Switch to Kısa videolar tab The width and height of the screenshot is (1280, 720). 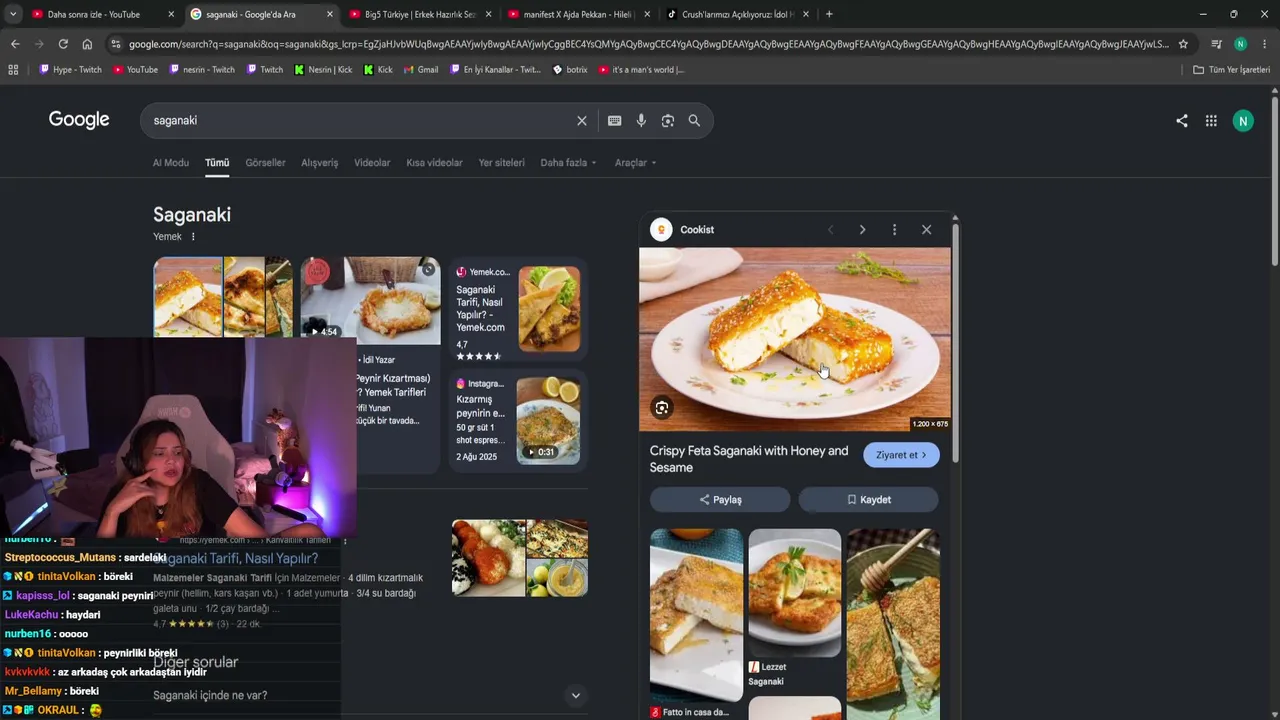(434, 163)
